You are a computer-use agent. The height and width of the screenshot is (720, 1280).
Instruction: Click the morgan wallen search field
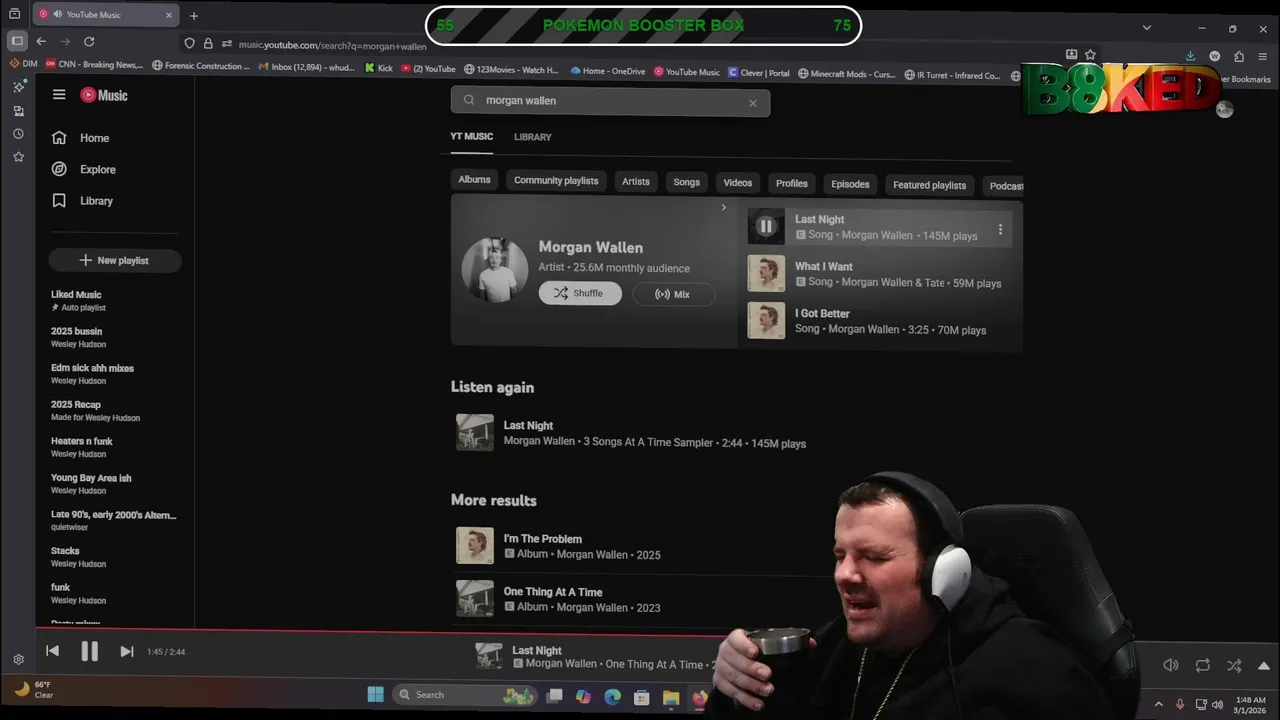(610, 100)
